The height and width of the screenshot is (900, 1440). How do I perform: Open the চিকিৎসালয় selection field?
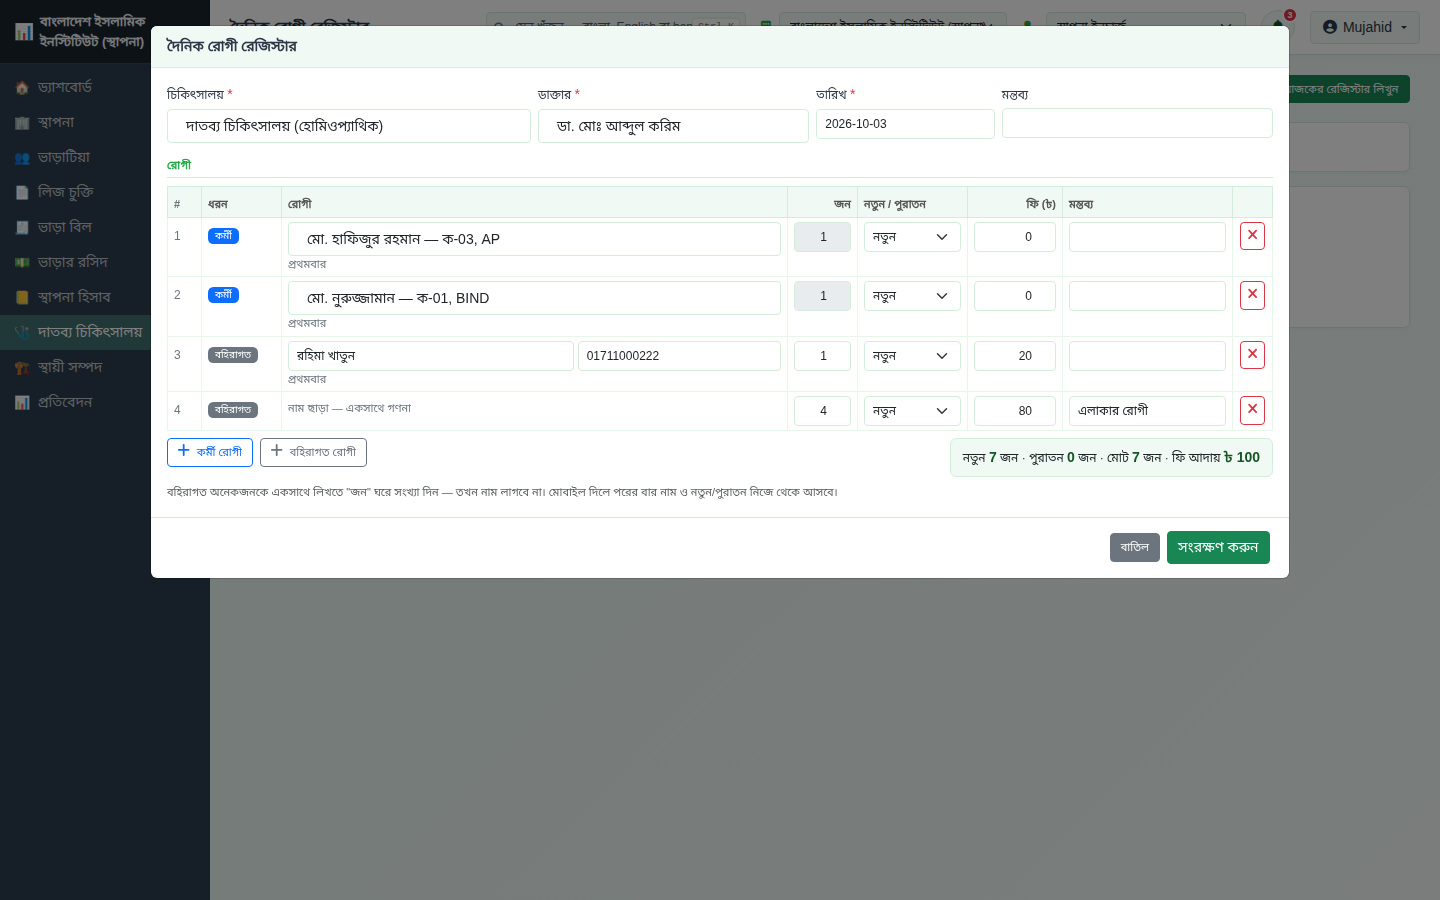tap(348, 126)
